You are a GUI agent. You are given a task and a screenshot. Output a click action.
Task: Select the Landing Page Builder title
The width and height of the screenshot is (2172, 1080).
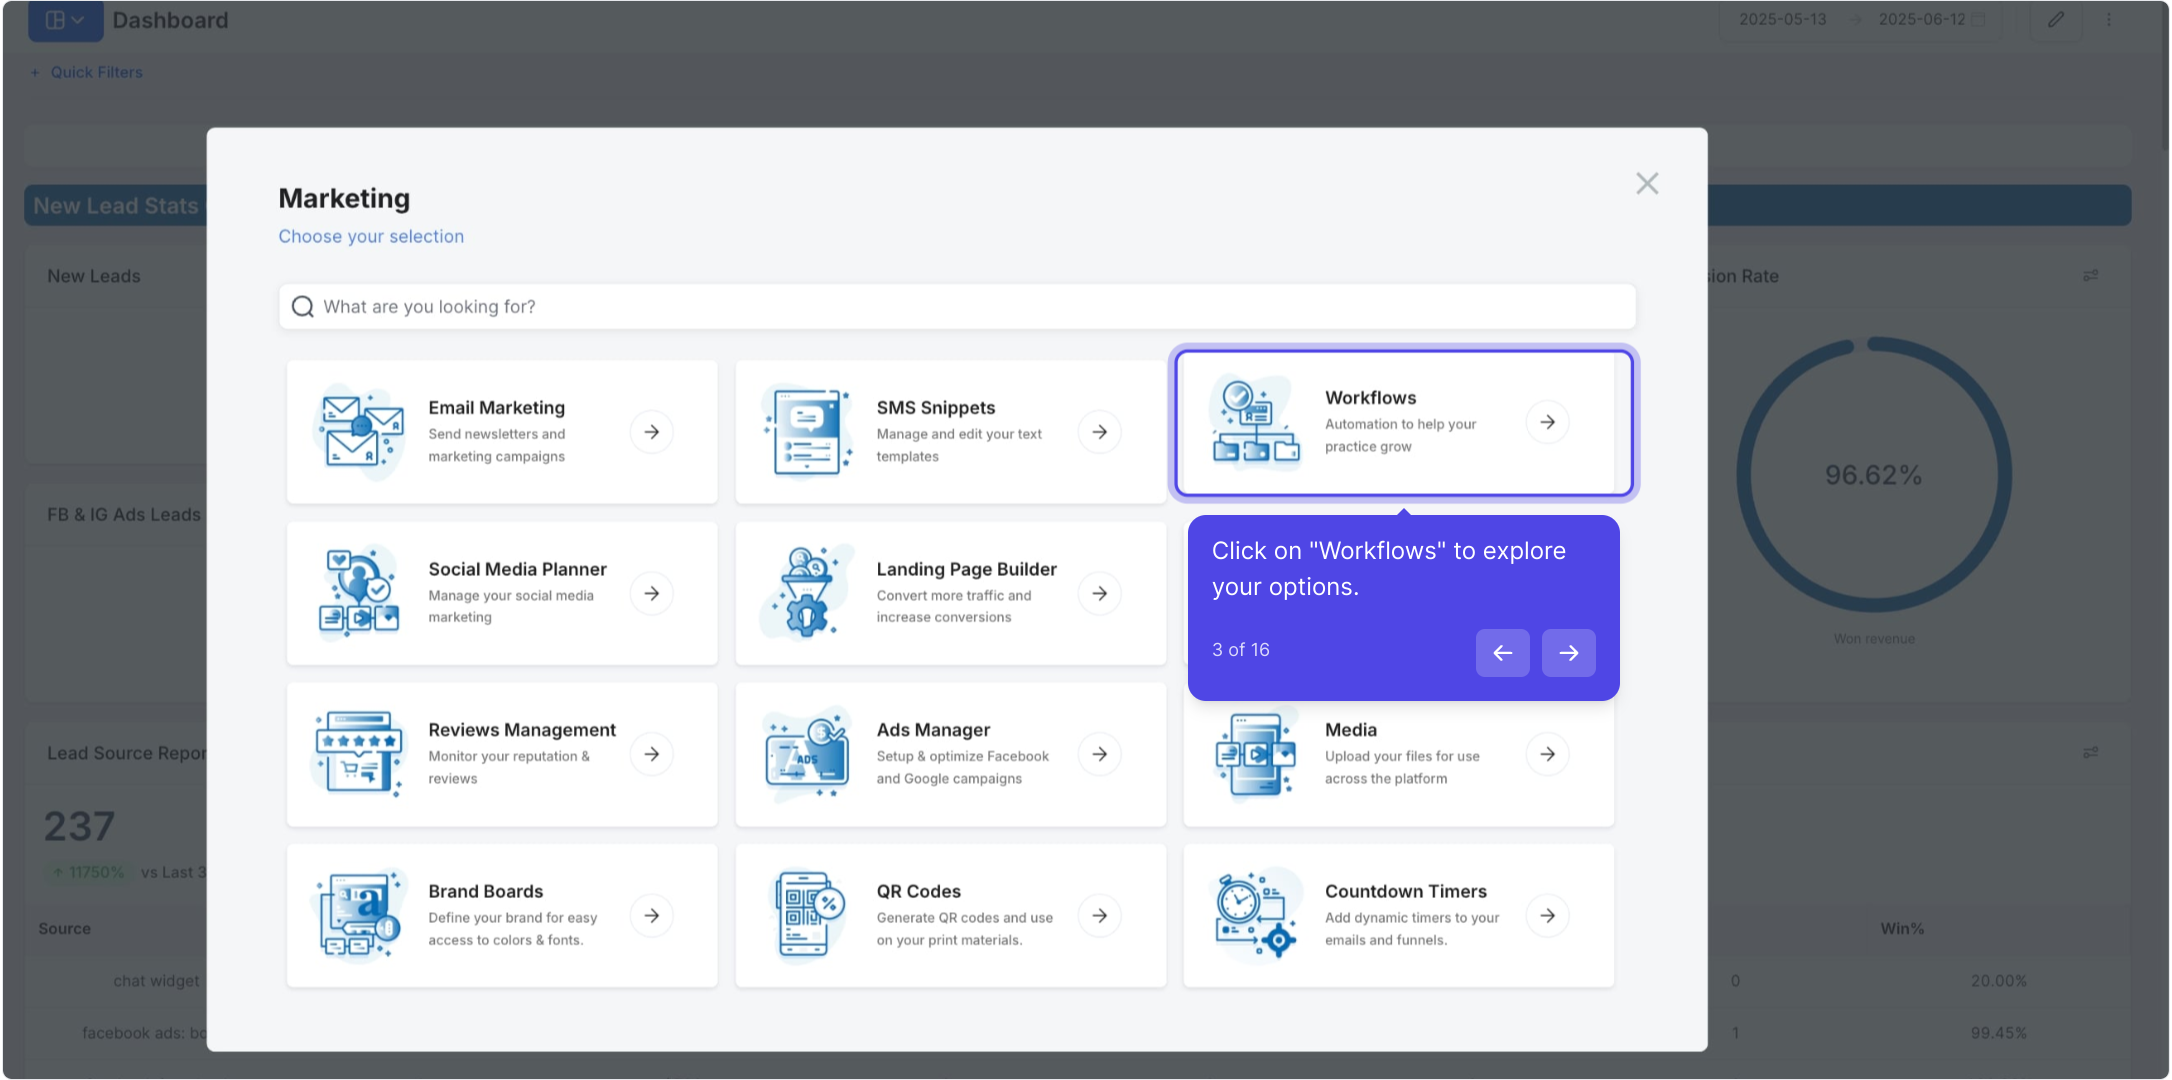coord(966,569)
